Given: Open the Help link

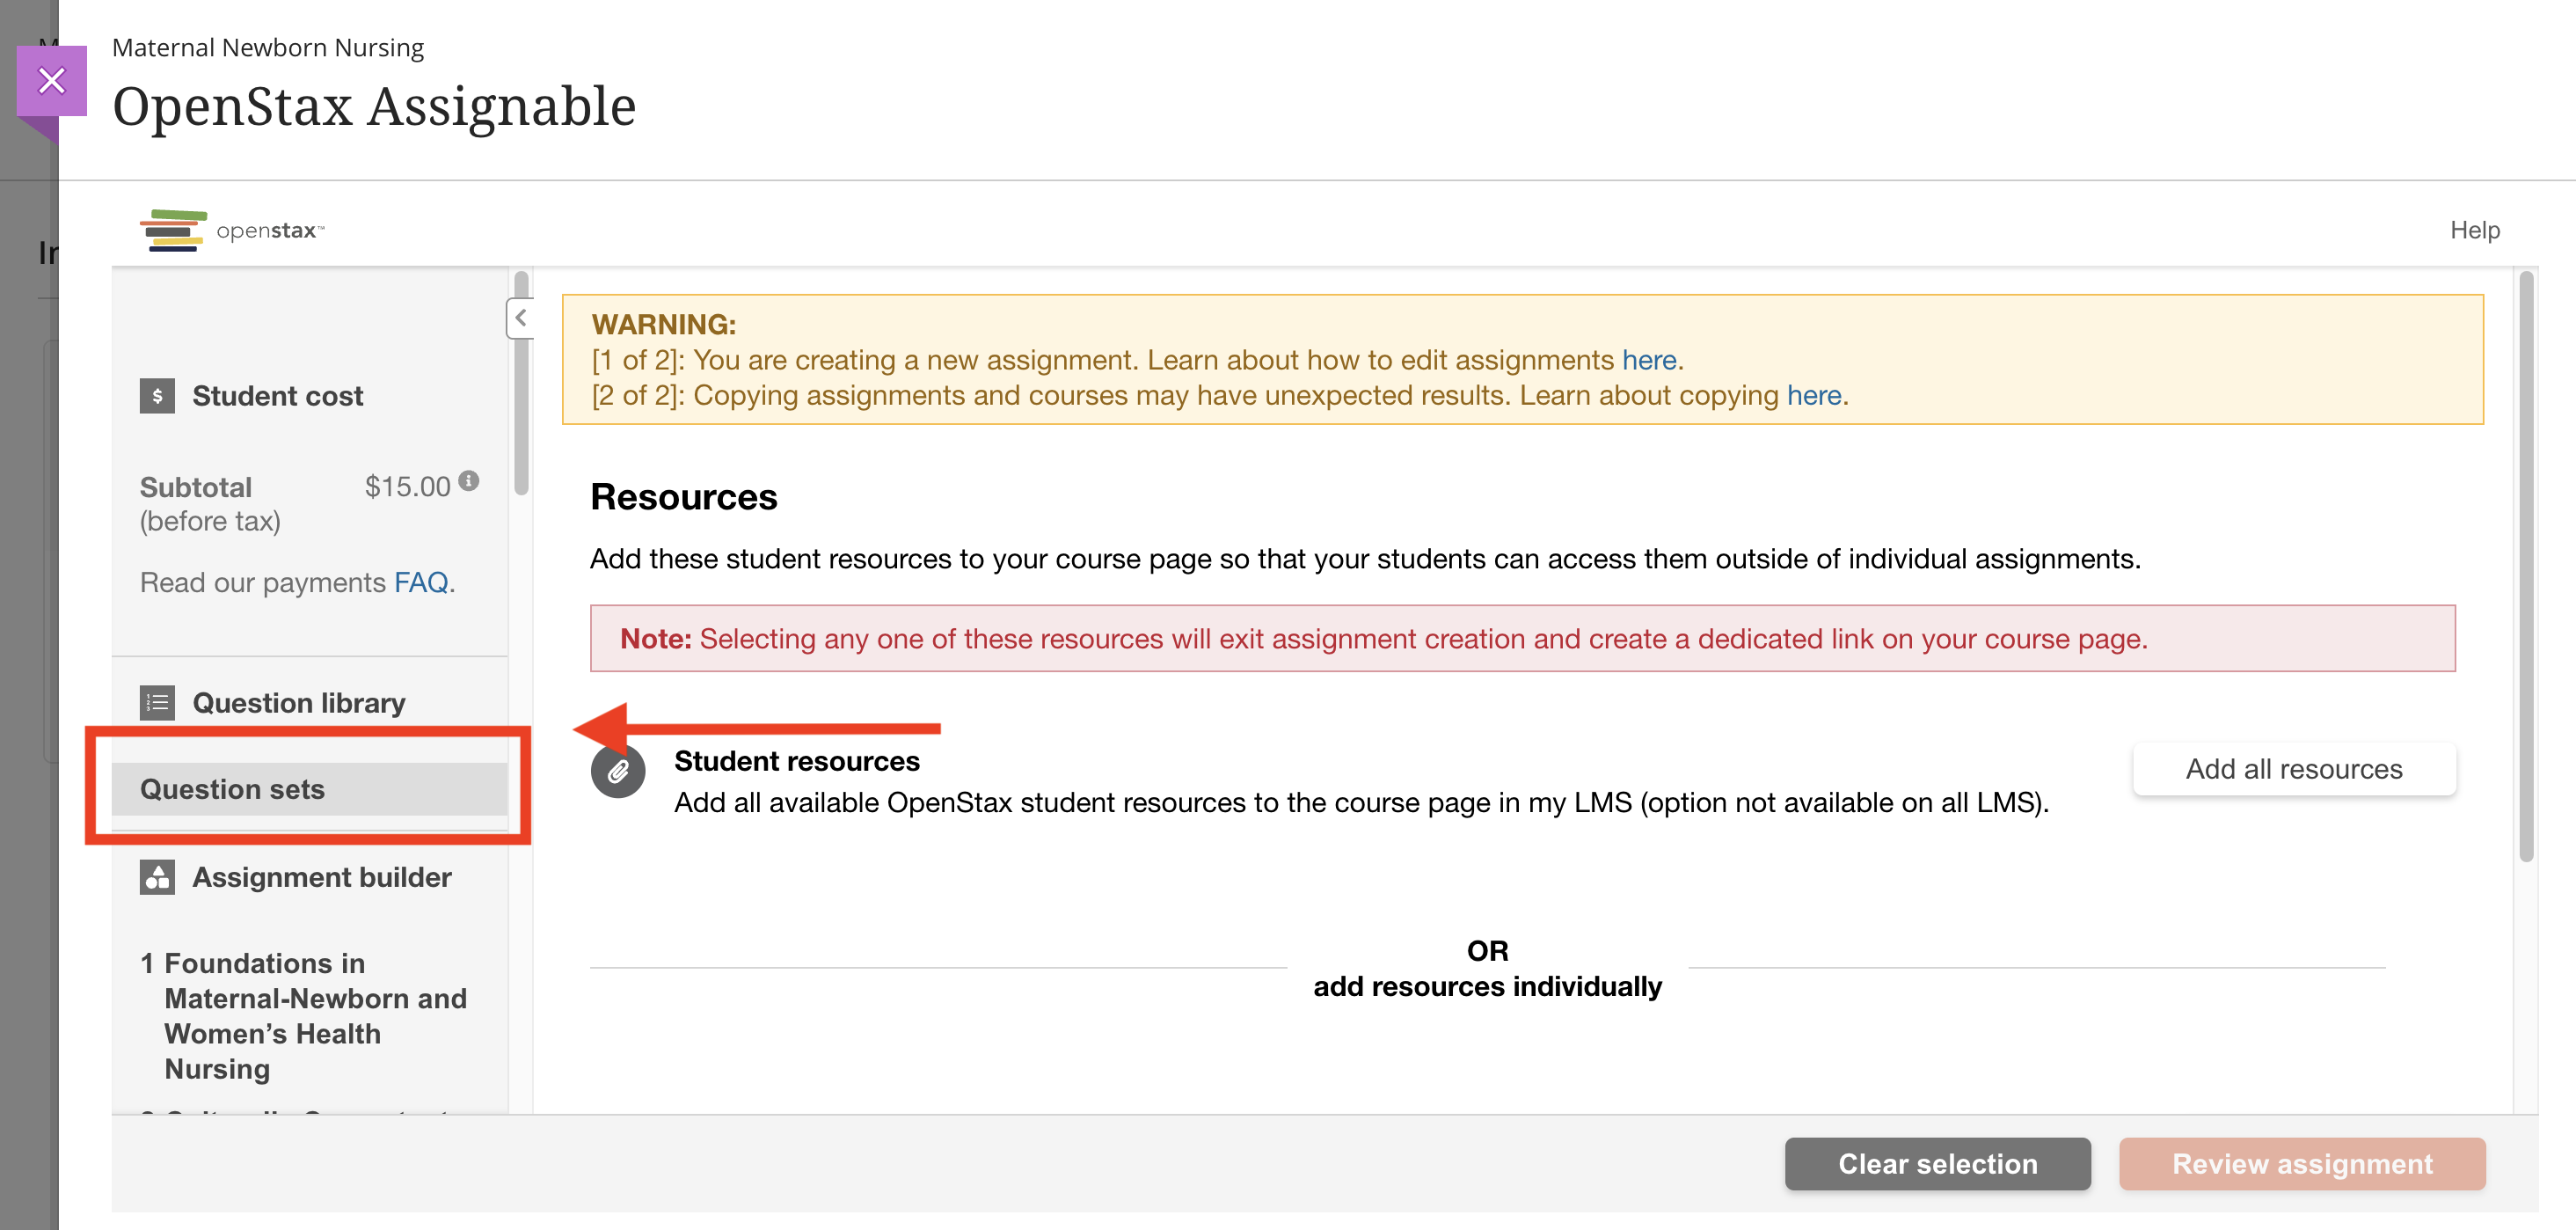Looking at the screenshot, I should pos(2474,230).
